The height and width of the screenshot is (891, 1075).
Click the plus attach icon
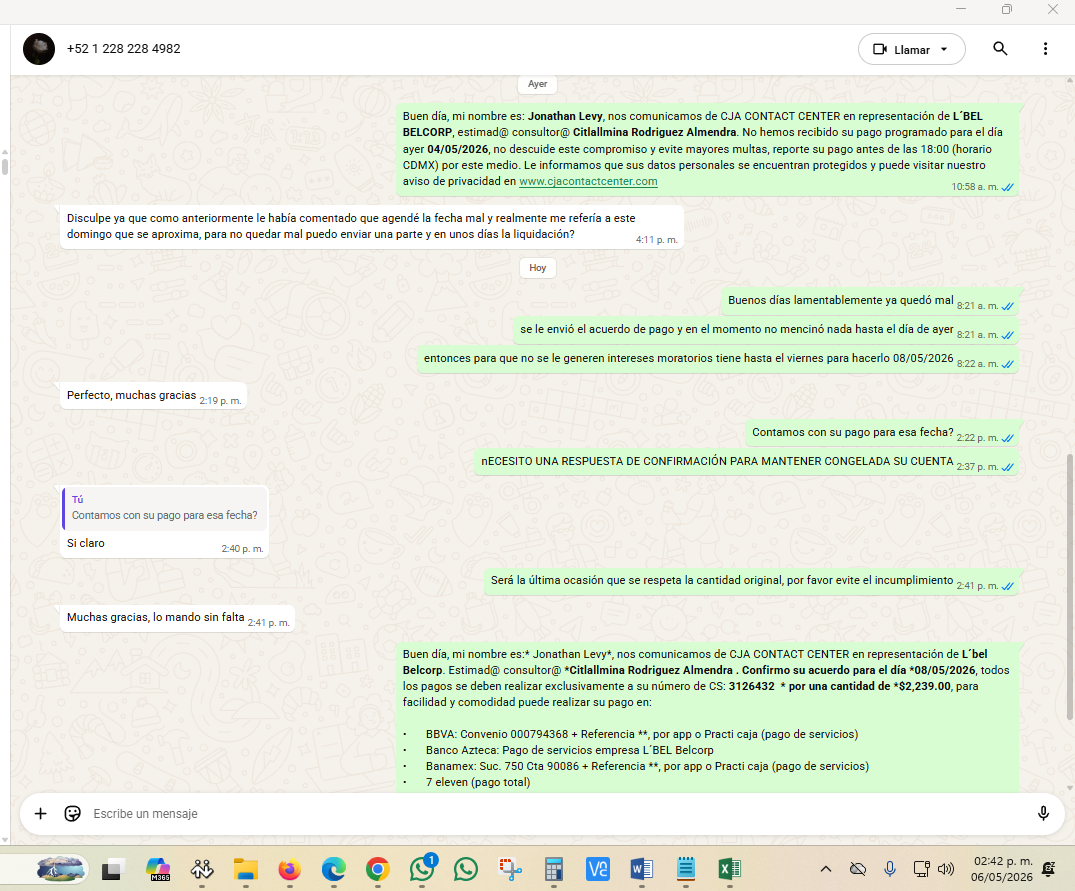[x=40, y=814]
